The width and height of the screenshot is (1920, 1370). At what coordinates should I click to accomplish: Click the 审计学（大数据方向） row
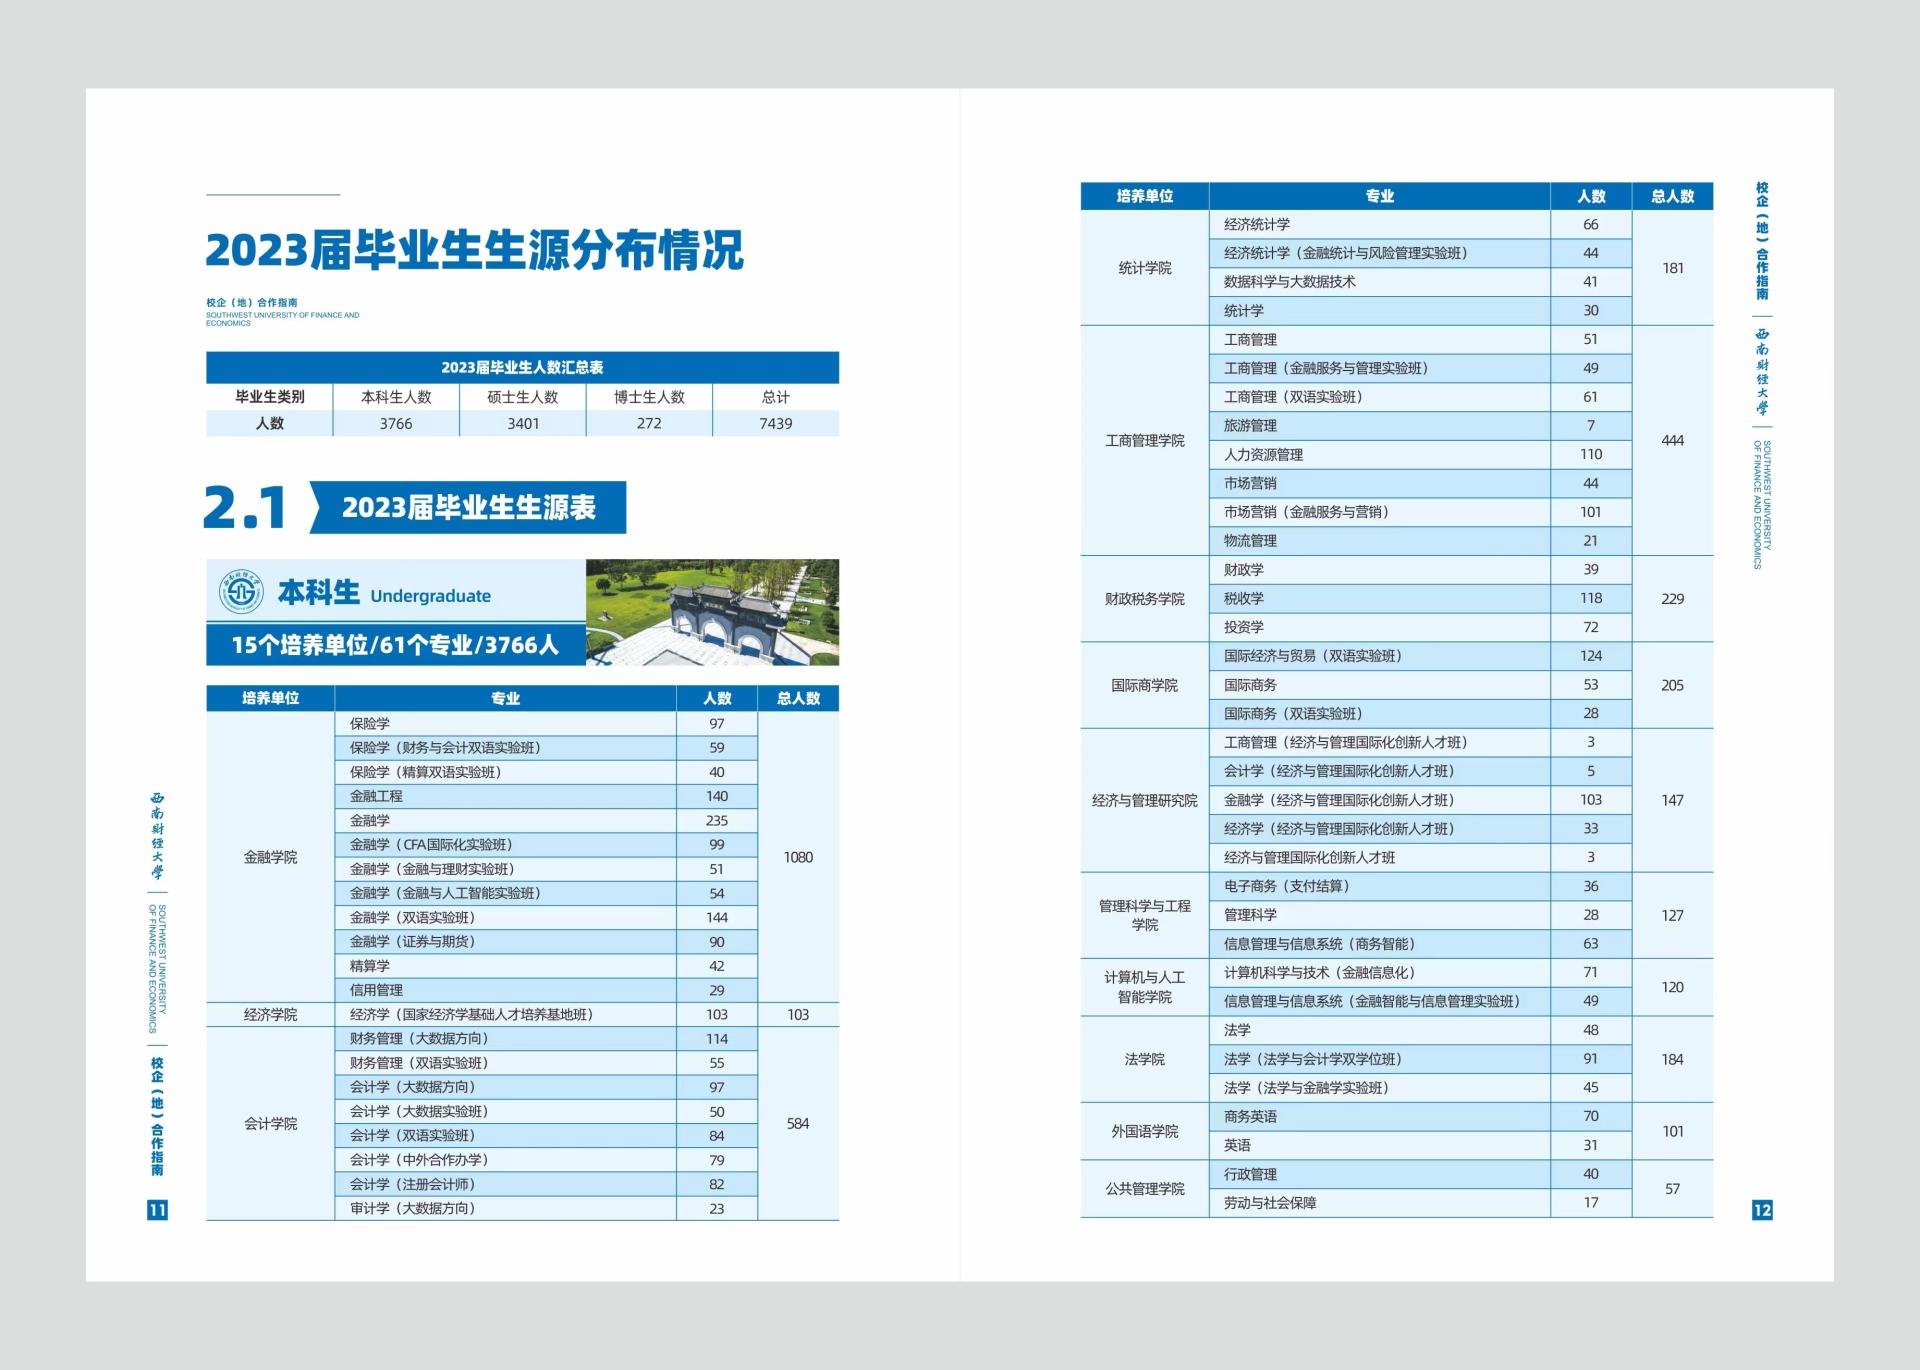point(546,1208)
